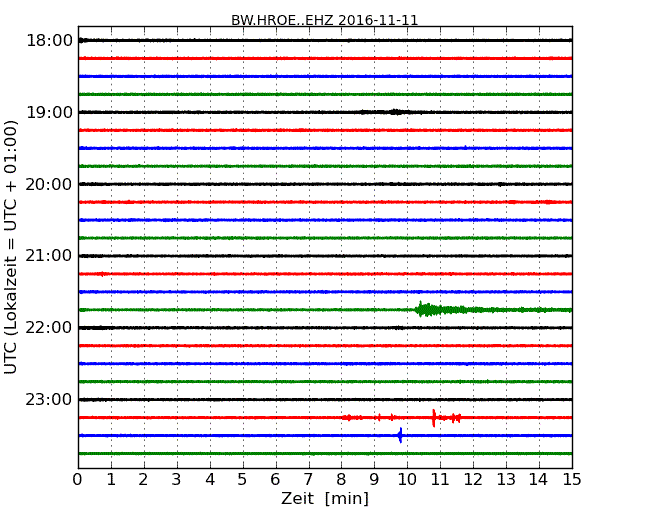Viewport: 650px width, 520px height.
Task: Click the x-axis tick label 9
Action: coord(374,479)
